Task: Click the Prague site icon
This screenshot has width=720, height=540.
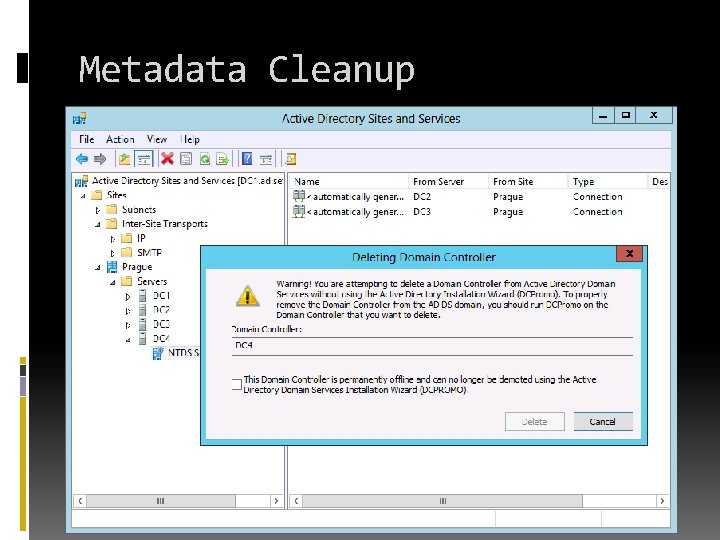Action: pyautogui.click(x=112, y=267)
